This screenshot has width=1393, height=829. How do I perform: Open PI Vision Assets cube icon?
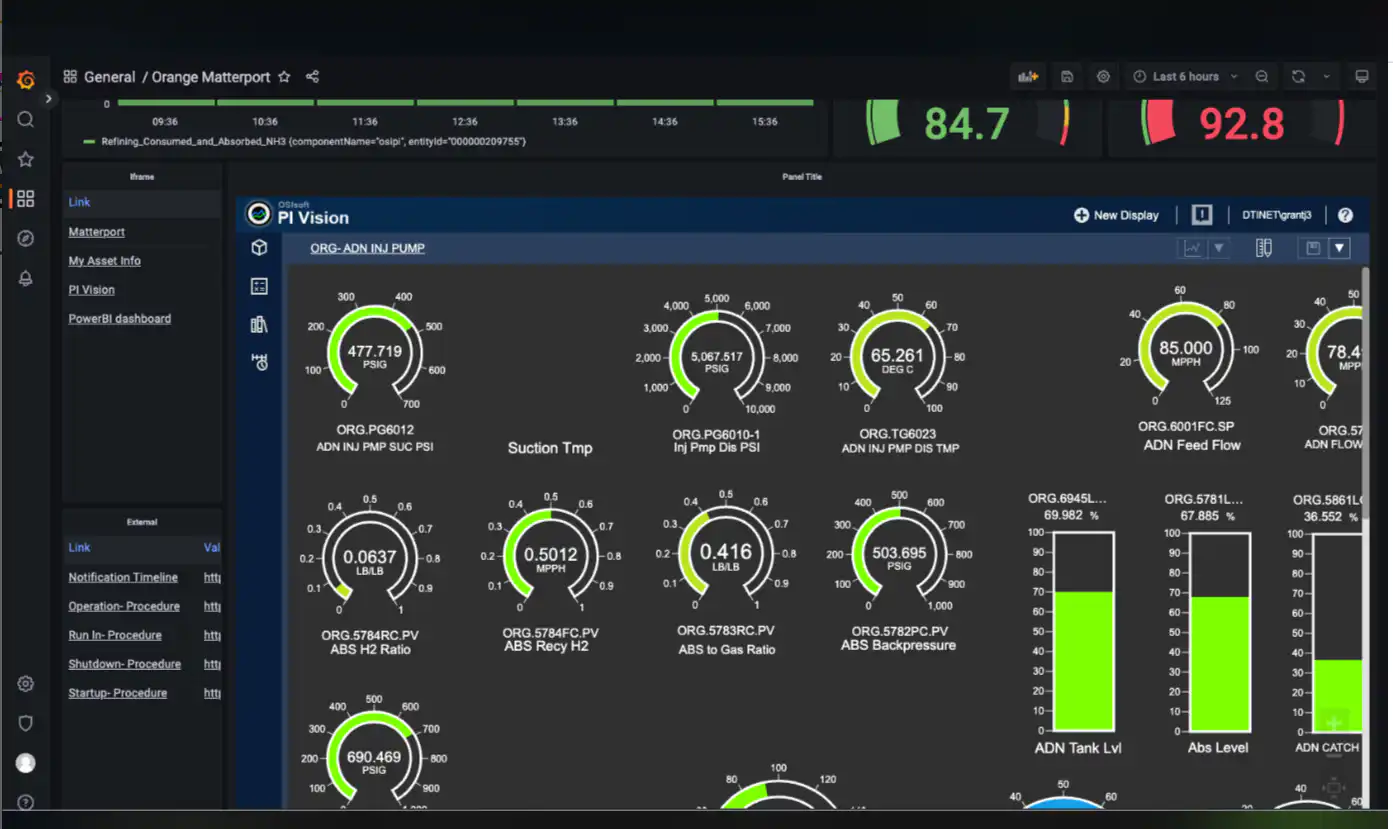[x=259, y=248]
